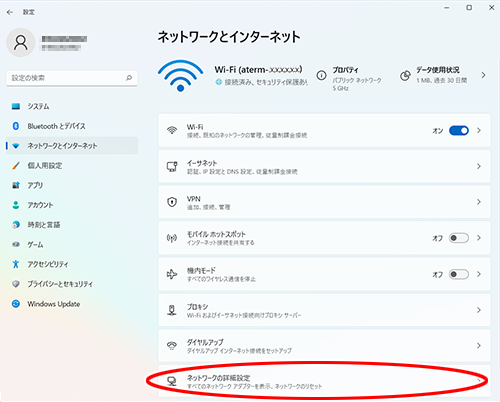Select 個人用設定 in the sidebar
The width and height of the screenshot is (500, 402).
(72, 166)
